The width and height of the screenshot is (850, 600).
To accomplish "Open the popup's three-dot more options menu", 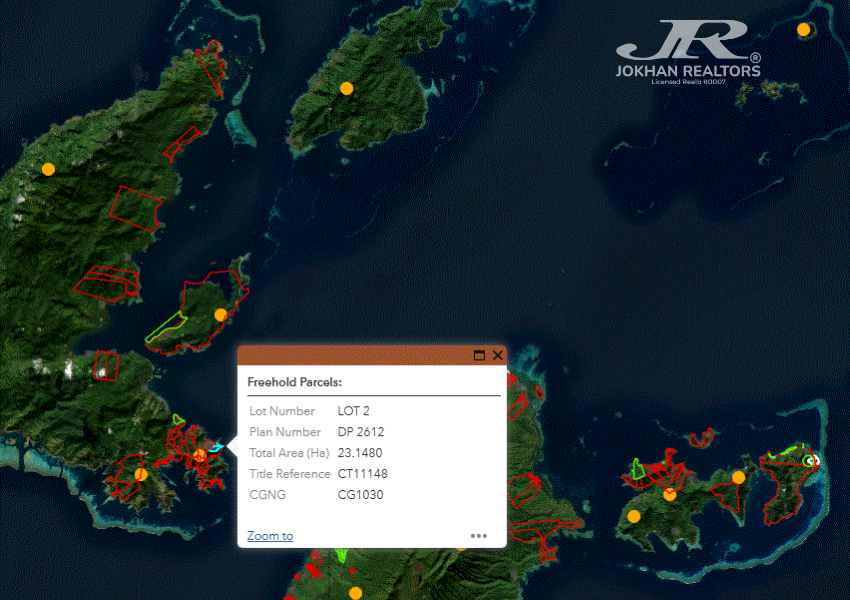I will (479, 536).
